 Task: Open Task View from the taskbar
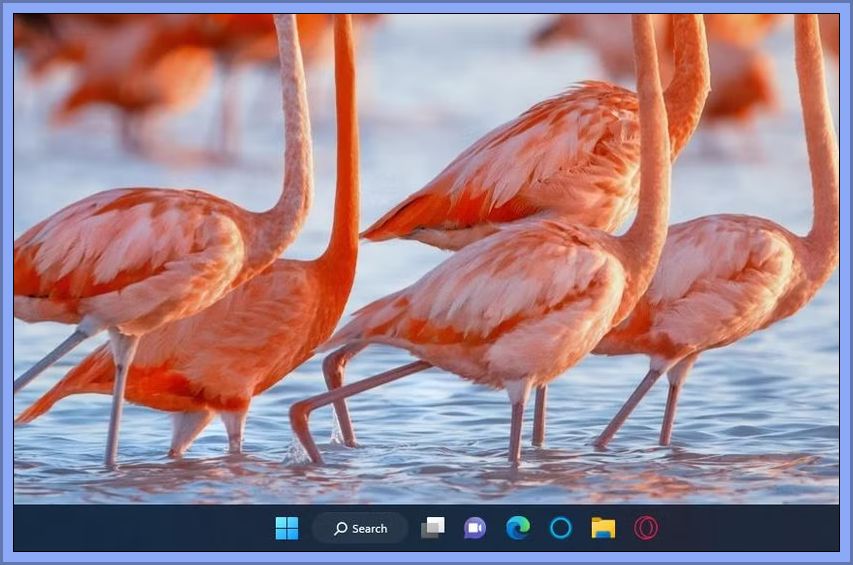tap(433, 528)
